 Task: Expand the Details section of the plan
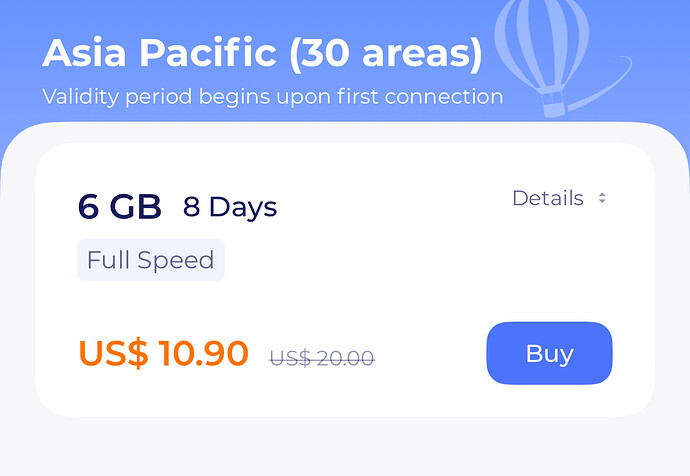(548, 198)
